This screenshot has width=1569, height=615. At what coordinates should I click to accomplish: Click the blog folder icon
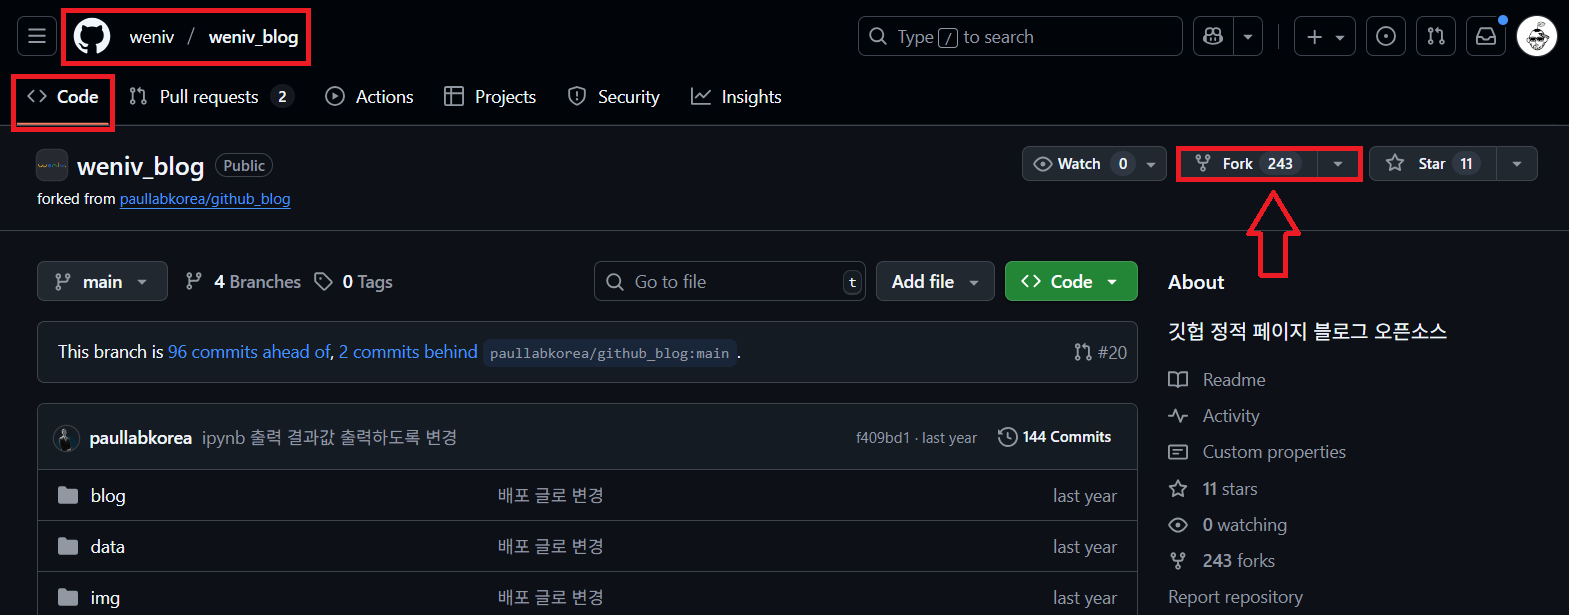coord(68,496)
